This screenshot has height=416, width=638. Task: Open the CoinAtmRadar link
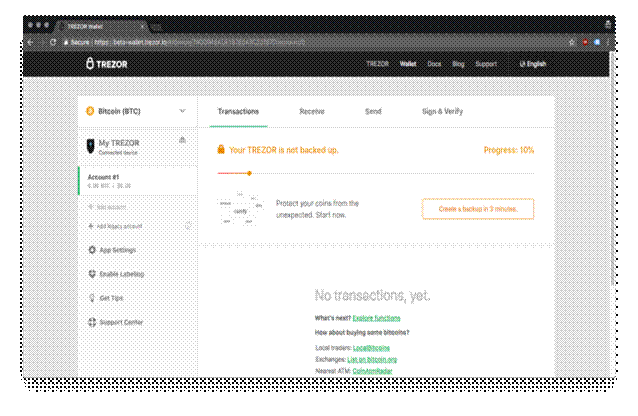(x=372, y=371)
